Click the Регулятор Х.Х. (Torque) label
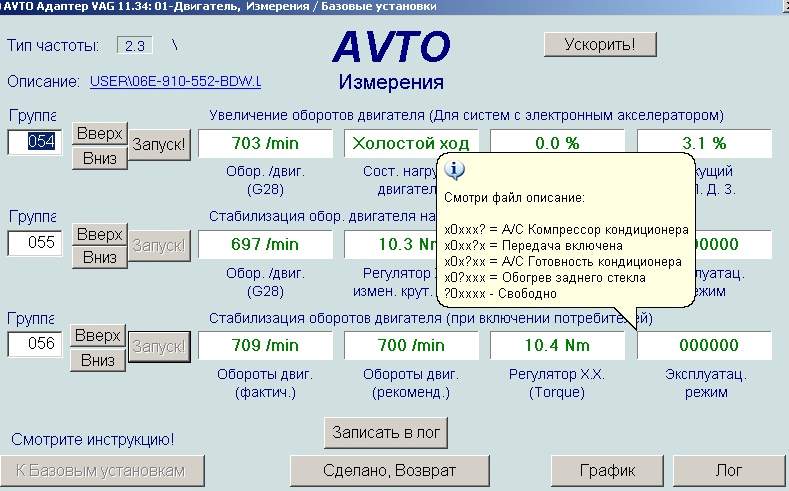The image size is (789, 491). [557, 383]
